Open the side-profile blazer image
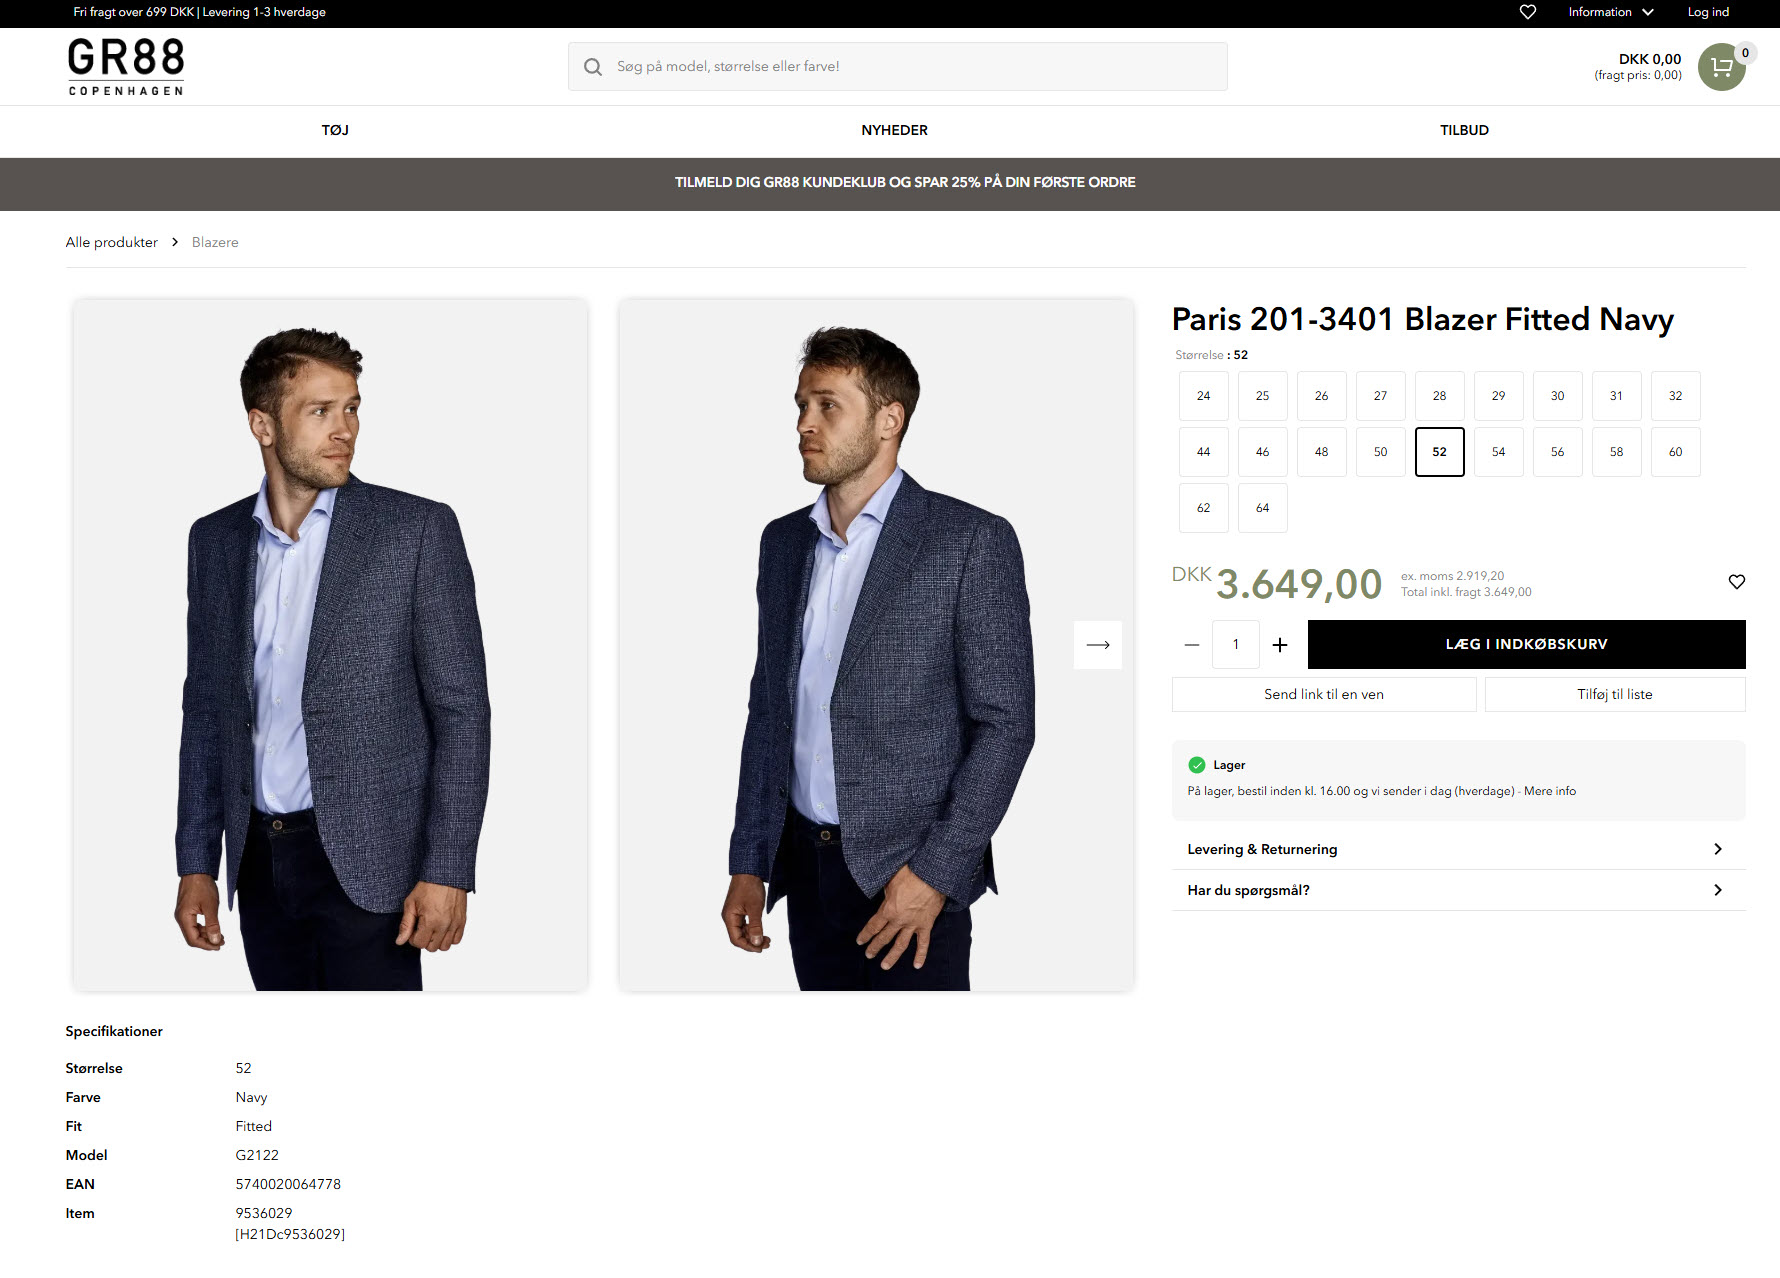The width and height of the screenshot is (1780, 1278). tap(876, 645)
